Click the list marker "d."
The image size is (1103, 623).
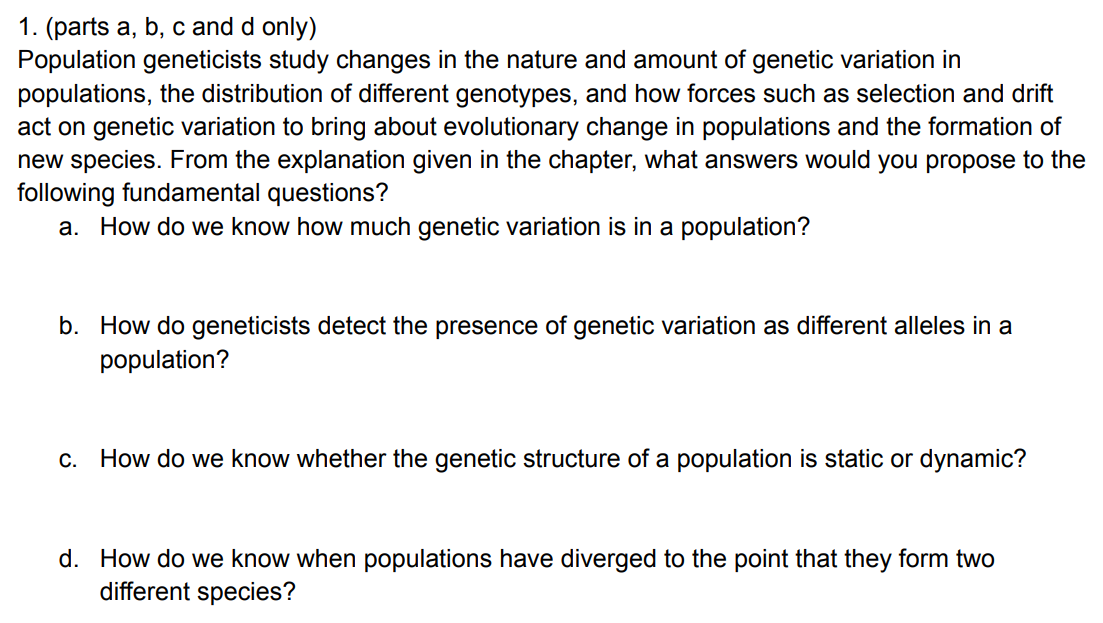pyautogui.click(x=68, y=559)
